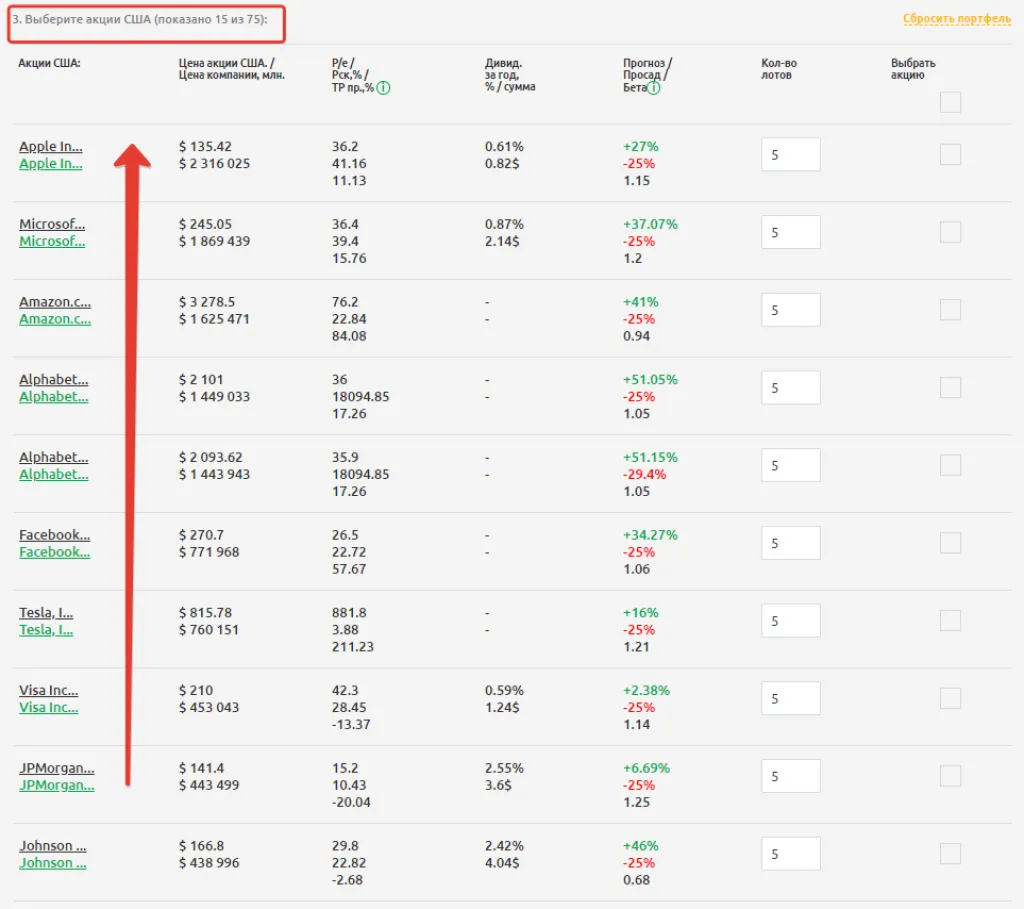Click the black underlined JPMorgan name link
This screenshot has width=1024, height=909.
point(56,768)
